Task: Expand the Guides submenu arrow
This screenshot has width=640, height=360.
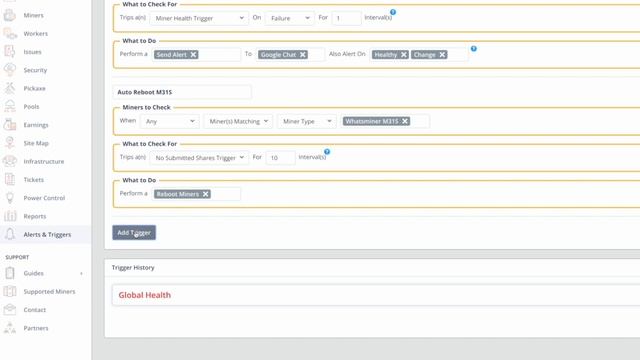Action: (x=81, y=273)
